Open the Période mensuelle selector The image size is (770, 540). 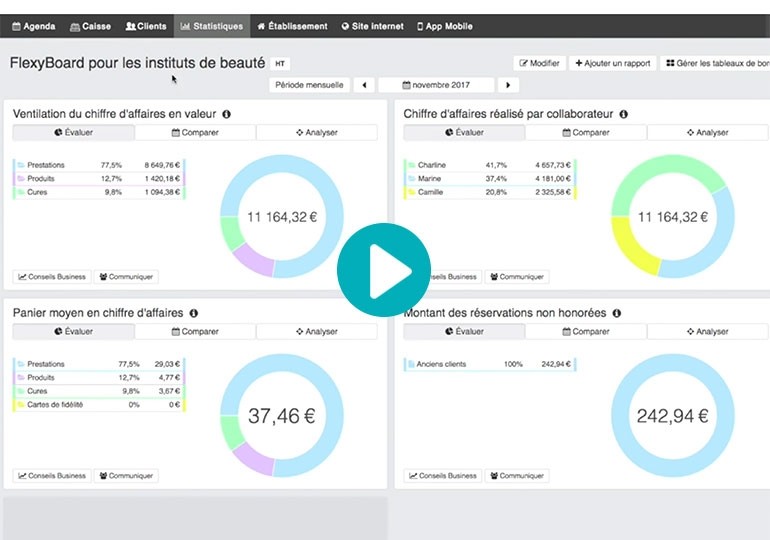pos(310,86)
